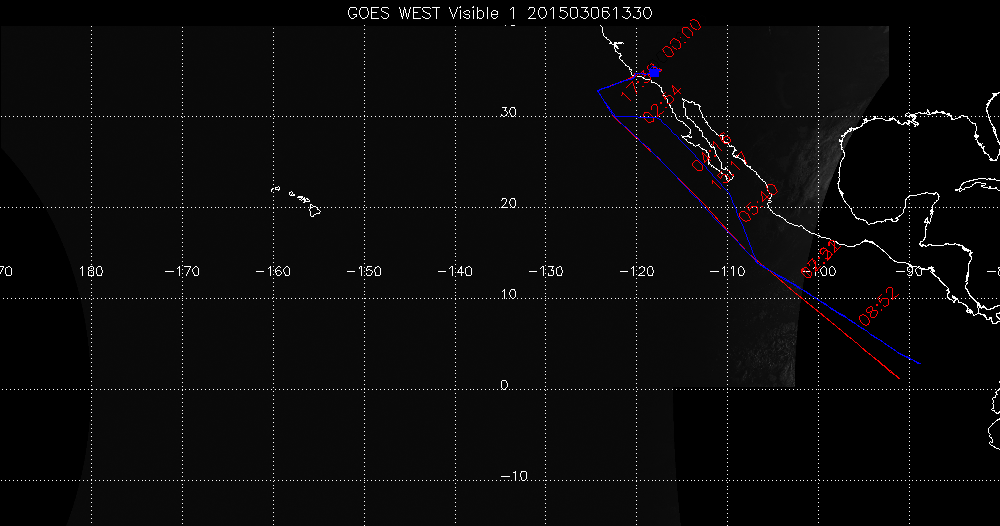Click the red flight track arrowhead end
Viewport: 1000px width, 526px height.
pyautogui.click(x=896, y=376)
